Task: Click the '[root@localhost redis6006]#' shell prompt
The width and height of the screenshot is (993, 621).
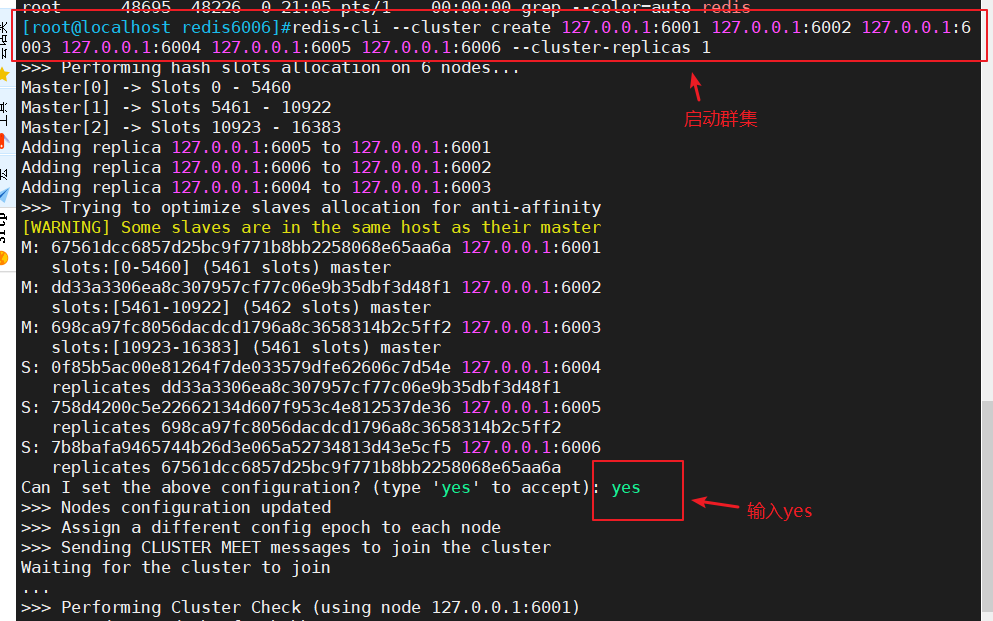Action: pyautogui.click(x=156, y=27)
